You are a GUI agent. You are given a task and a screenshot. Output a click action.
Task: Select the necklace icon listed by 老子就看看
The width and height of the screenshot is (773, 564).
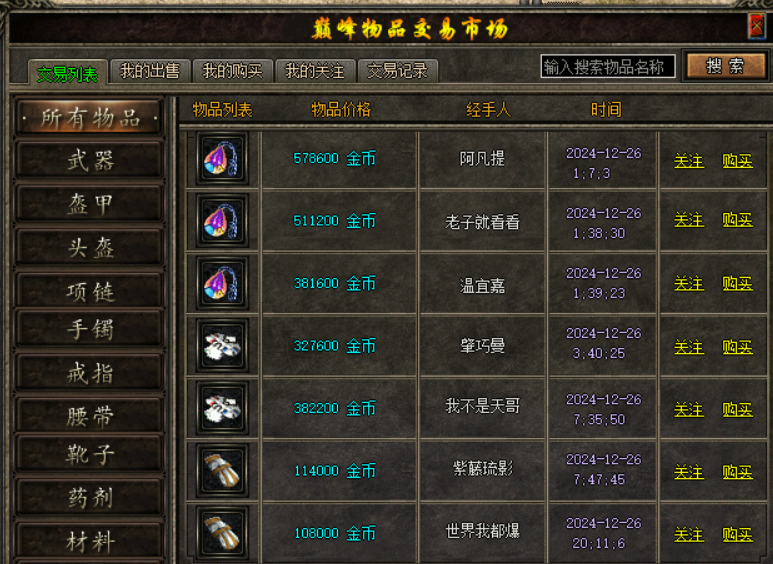[222, 220]
